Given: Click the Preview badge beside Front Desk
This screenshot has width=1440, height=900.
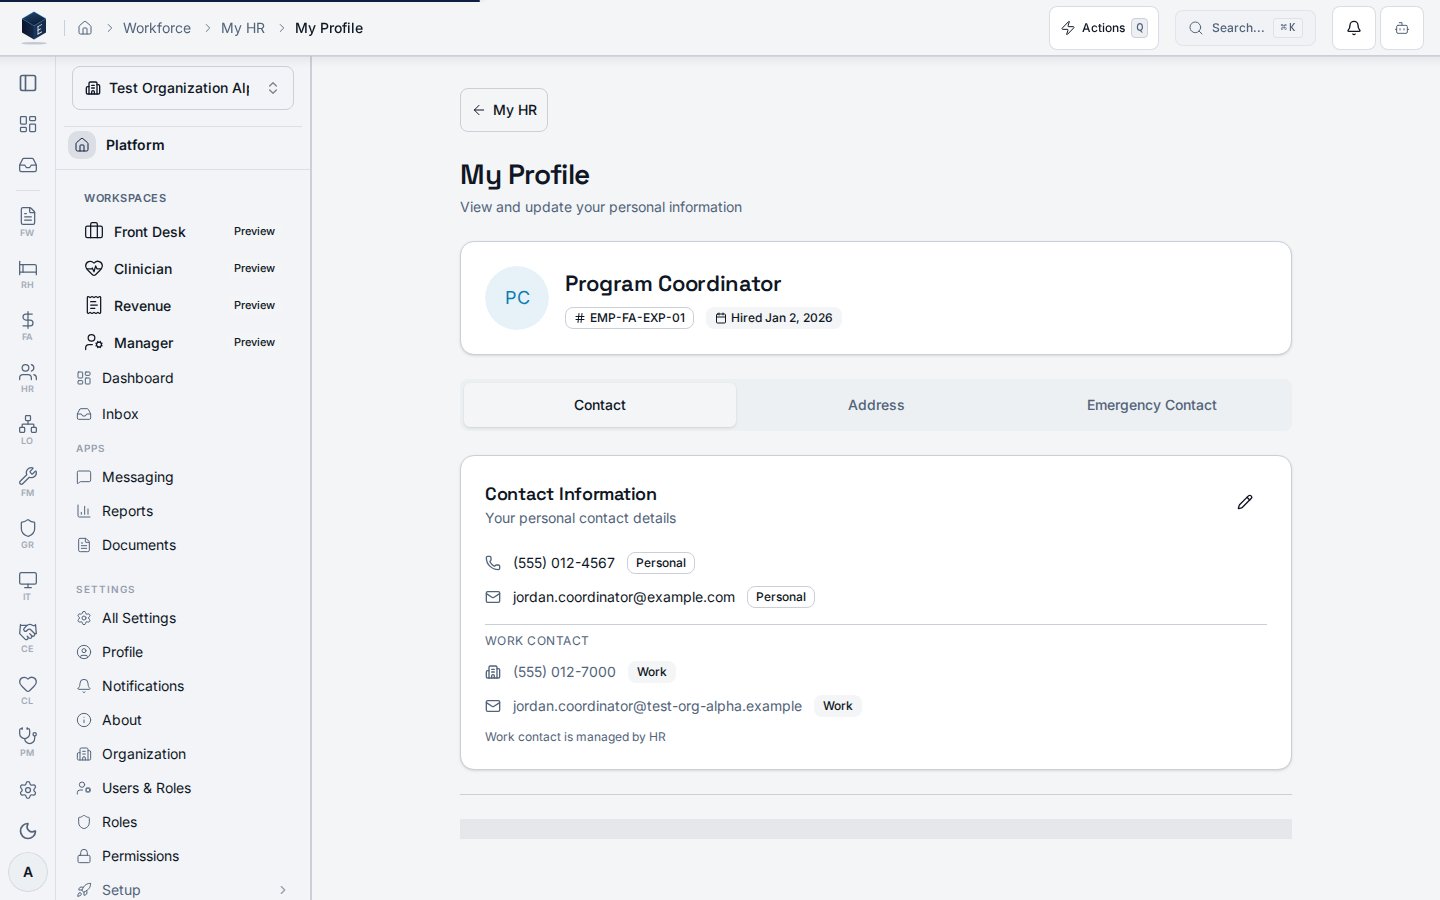Looking at the screenshot, I should click(254, 231).
